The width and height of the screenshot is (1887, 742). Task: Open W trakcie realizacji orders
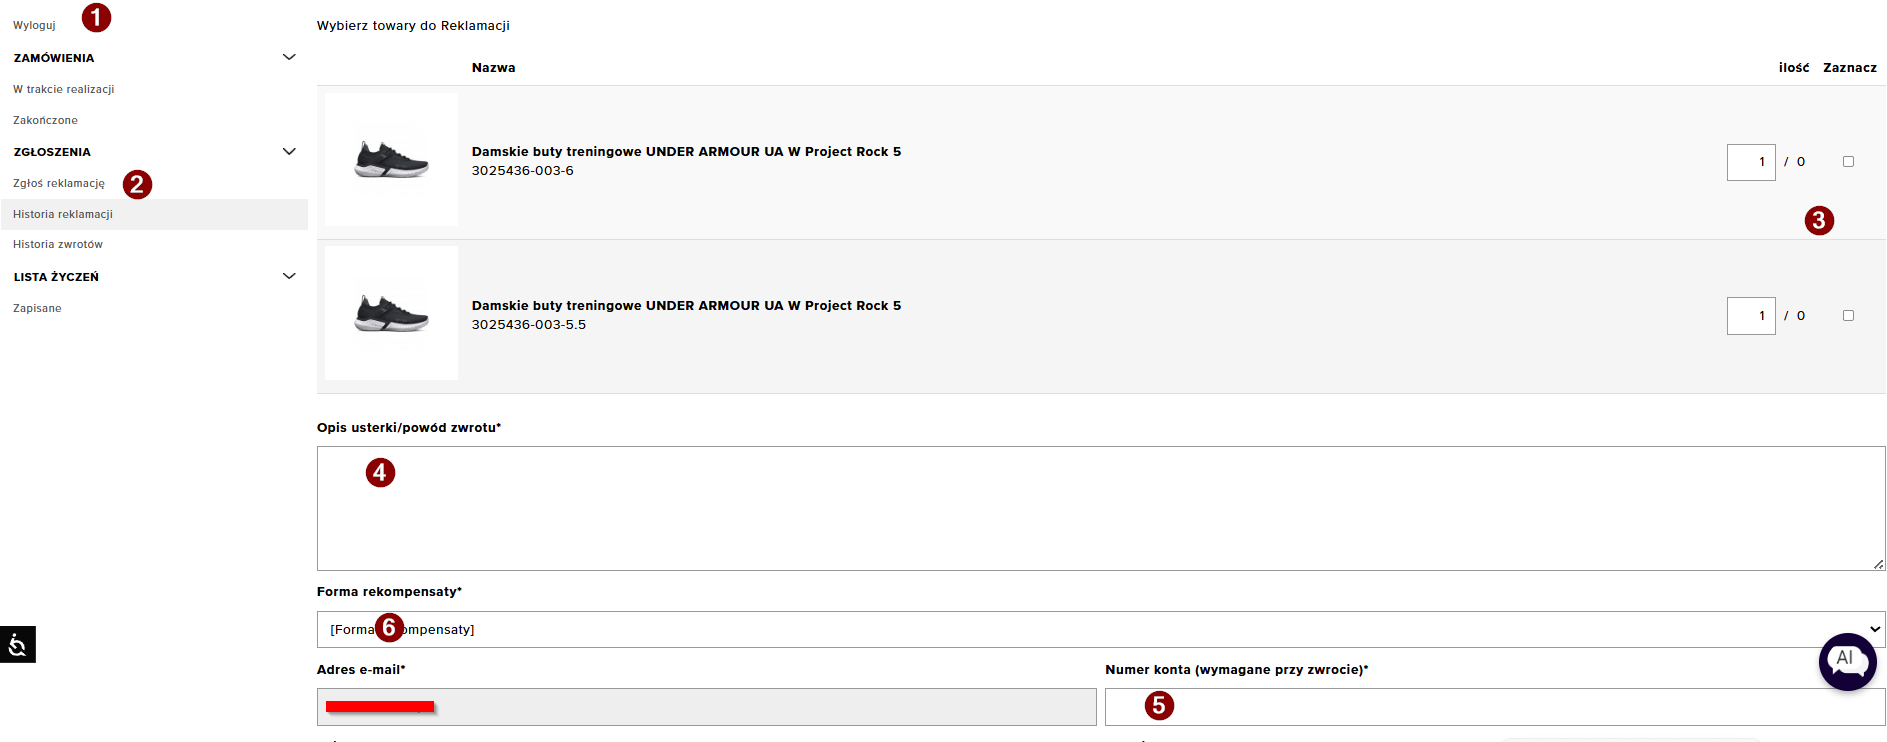64,90
